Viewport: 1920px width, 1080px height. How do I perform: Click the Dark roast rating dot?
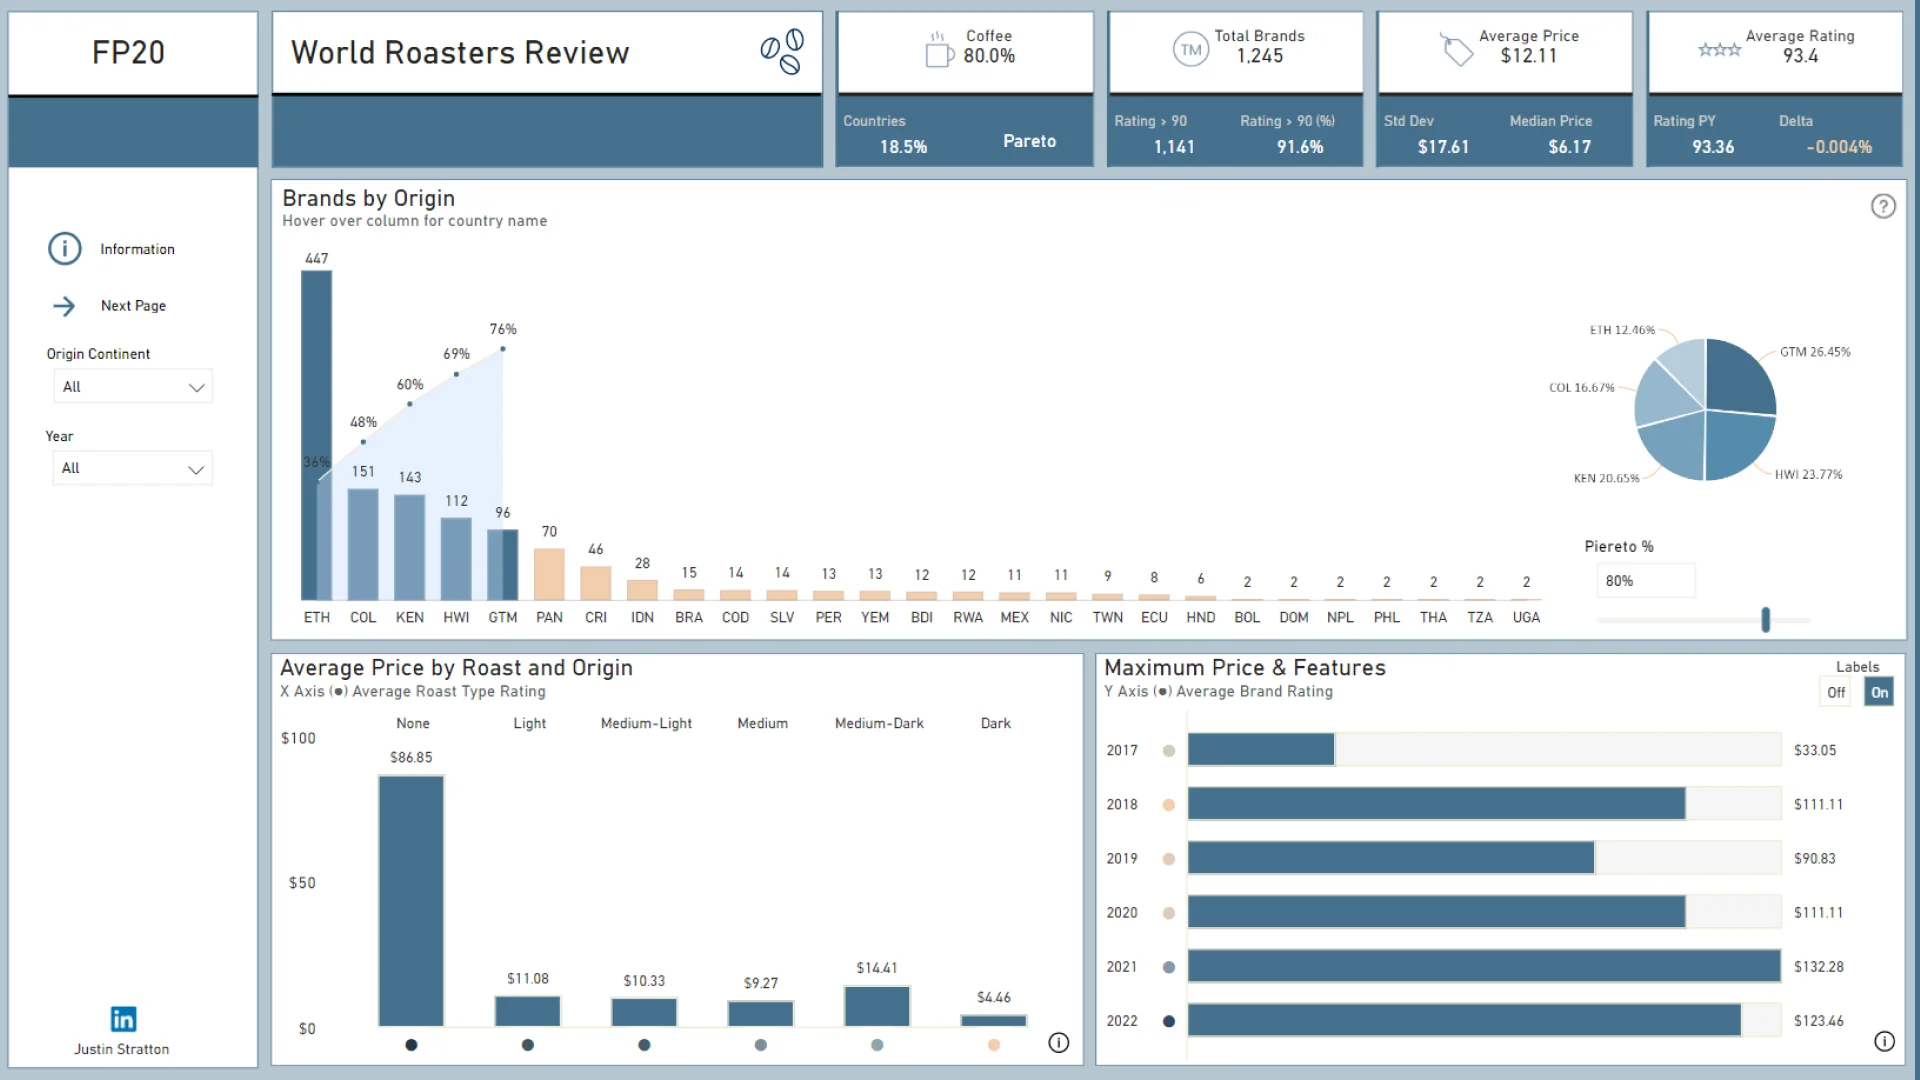tap(994, 1045)
